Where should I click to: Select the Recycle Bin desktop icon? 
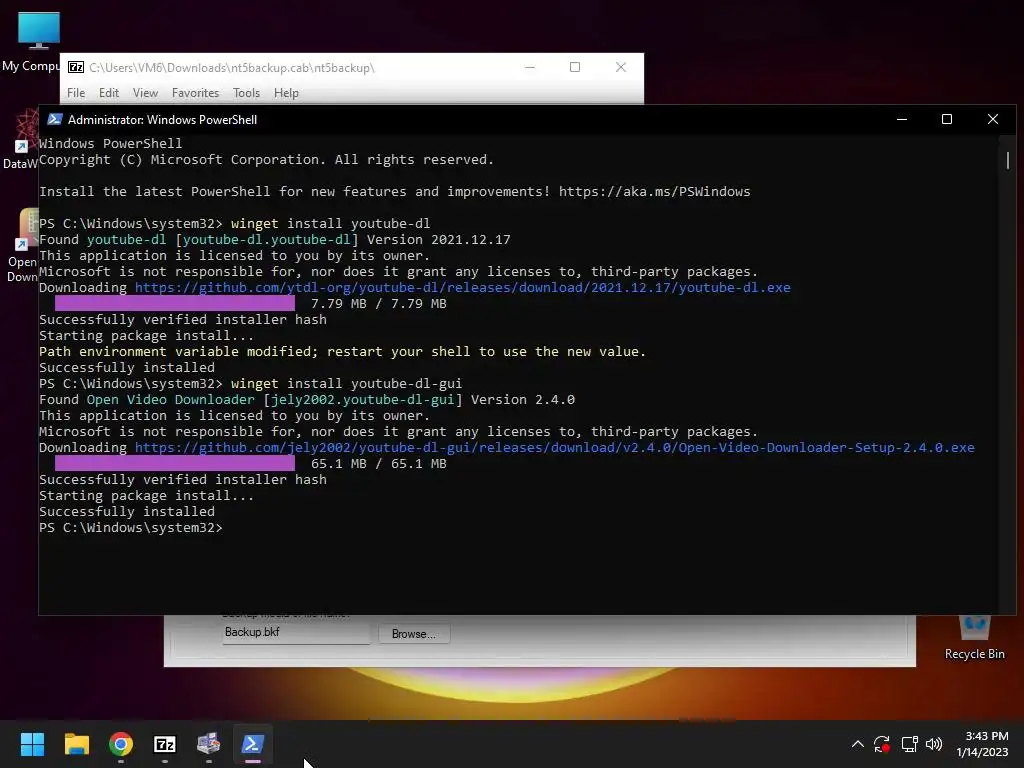coord(974,637)
